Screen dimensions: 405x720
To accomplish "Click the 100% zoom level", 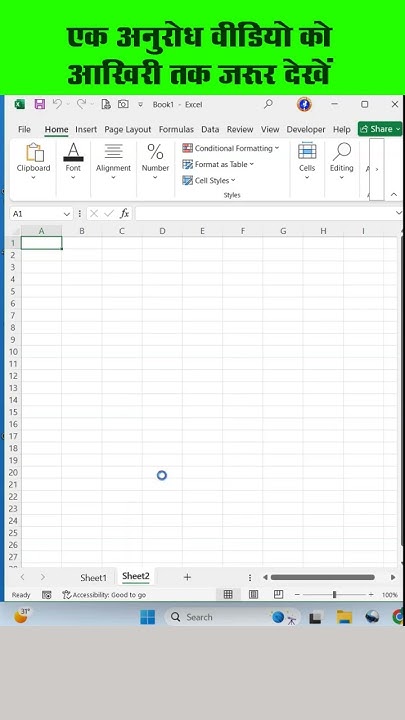I will coord(390,595).
